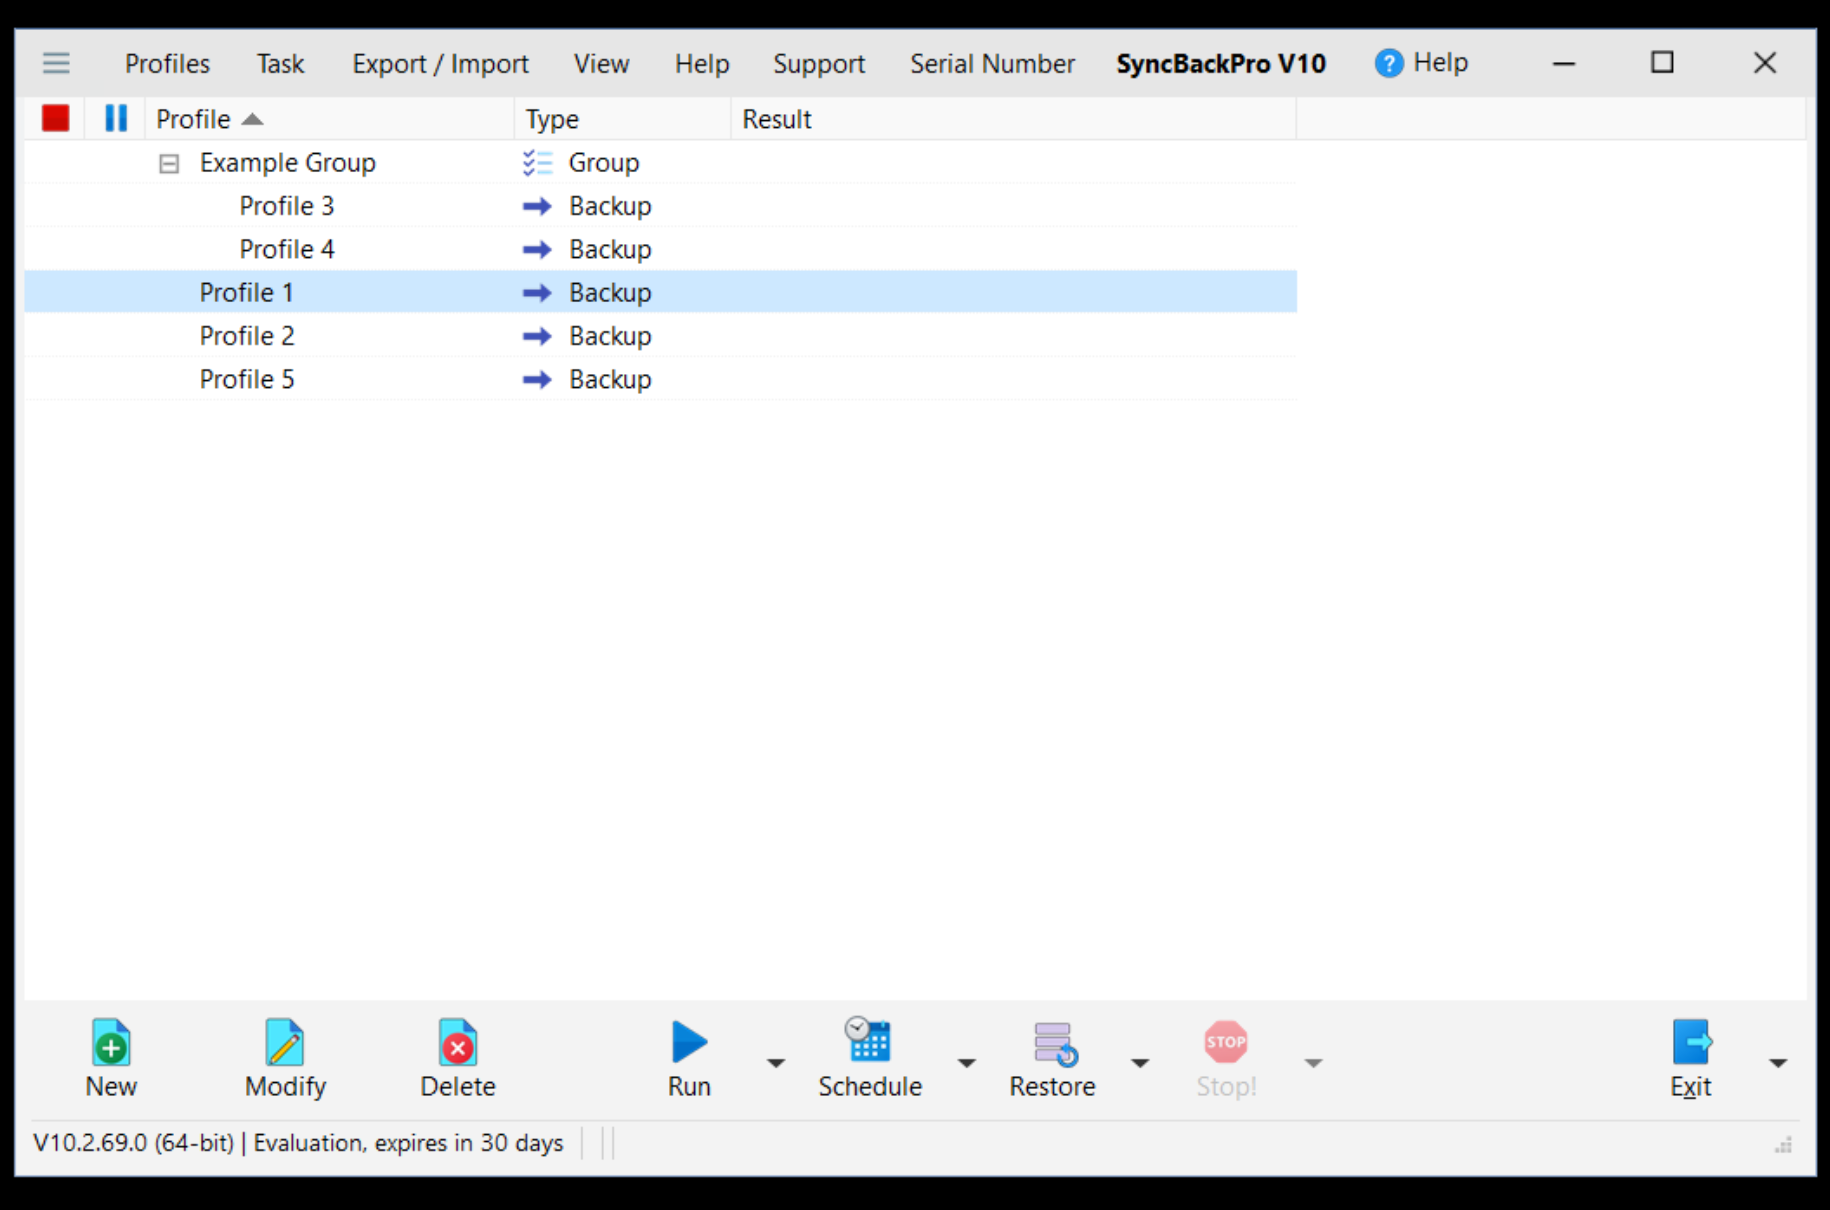Viewport: 1830px width, 1210px height.
Task: Open the Restore dropdown arrow
Action: (x=1139, y=1062)
